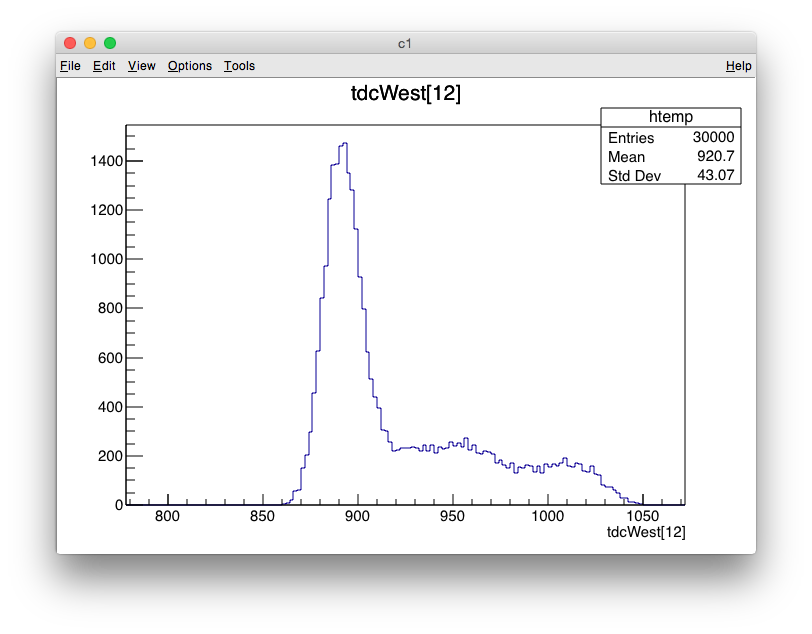Click the y-axis label 1000
The height and width of the screenshot is (634, 812).
[107, 259]
